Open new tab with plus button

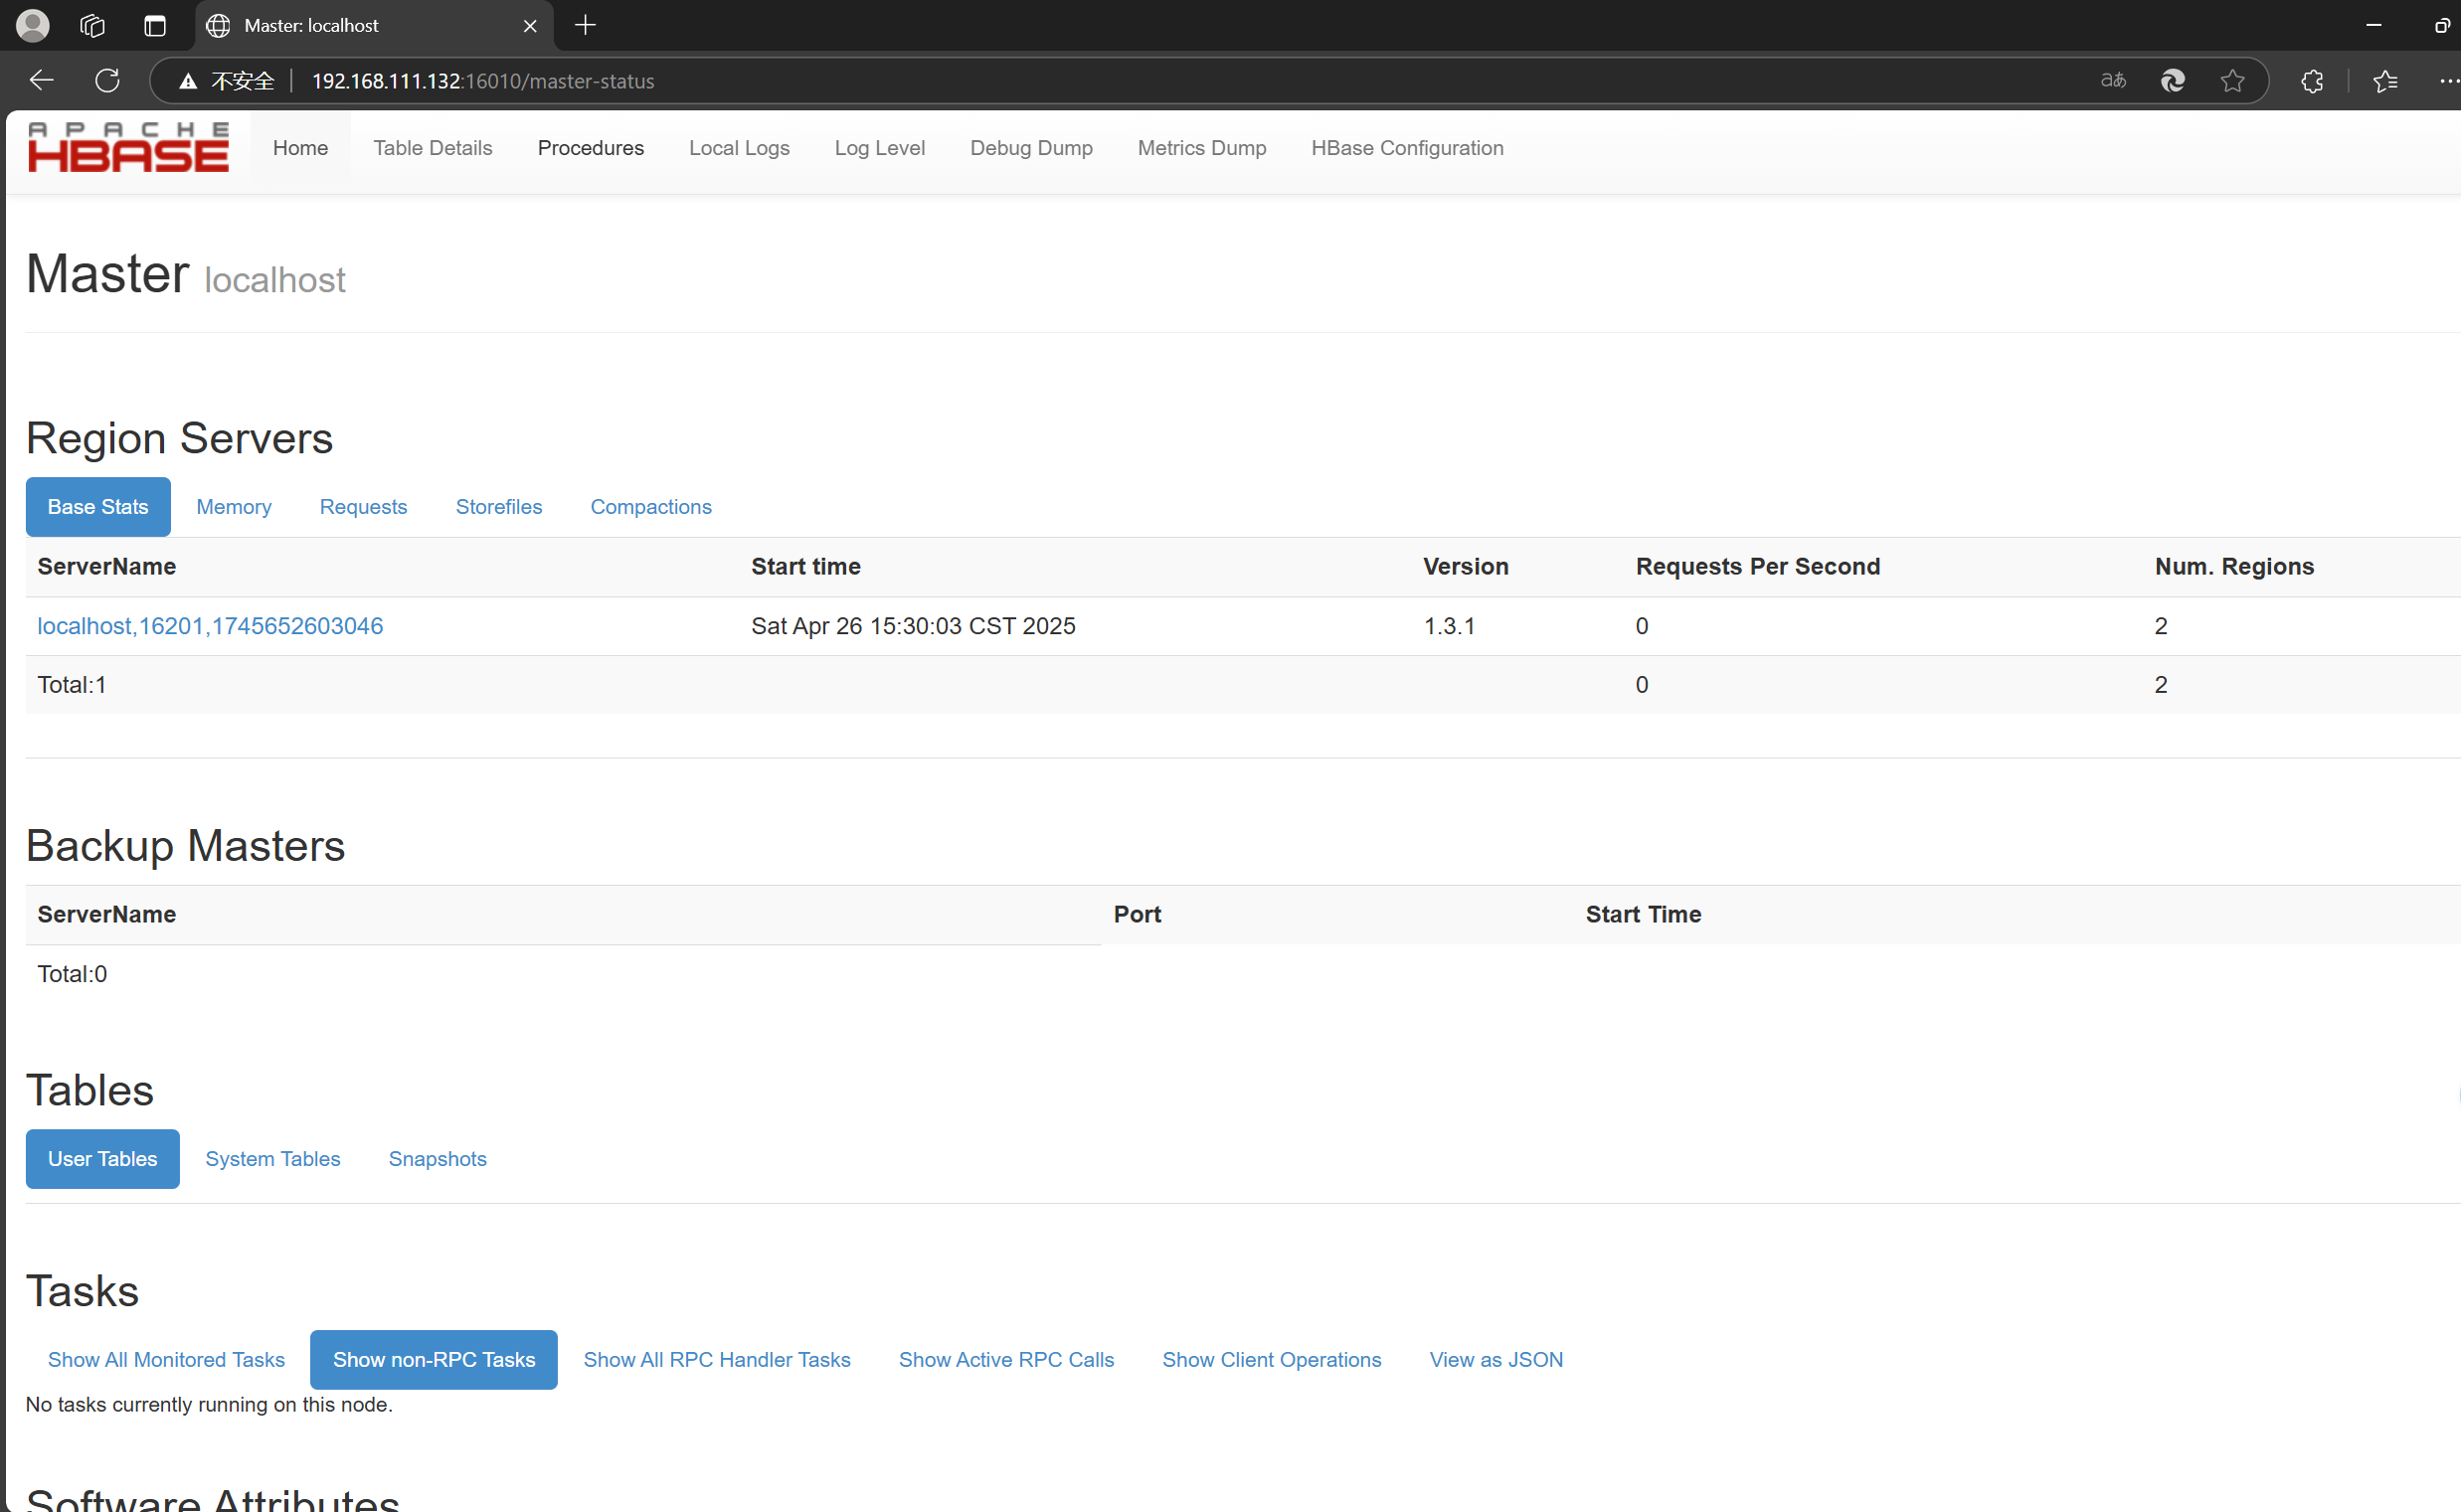tap(586, 25)
